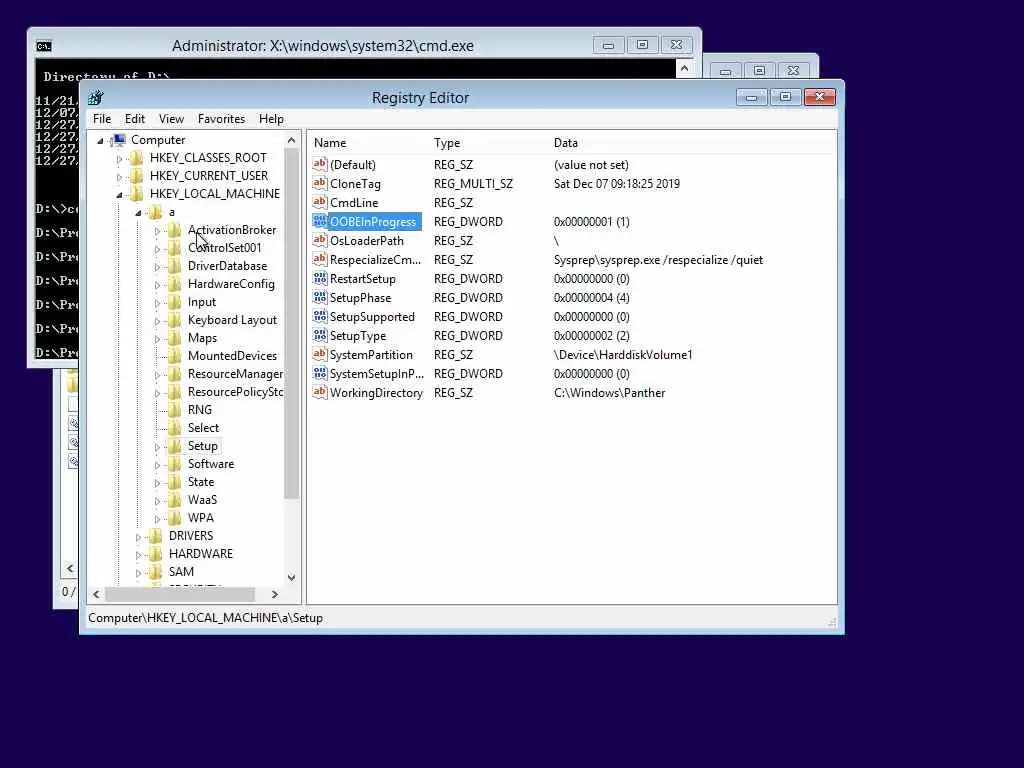This screenshot has height=768, width=1024.
Task: Click the DRIVERS folder icon
Action: click(x=155, y=536)
